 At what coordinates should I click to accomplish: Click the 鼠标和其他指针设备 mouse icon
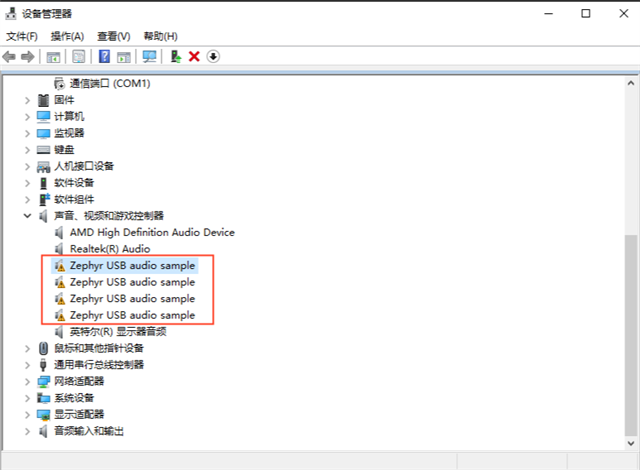(43, 348)
